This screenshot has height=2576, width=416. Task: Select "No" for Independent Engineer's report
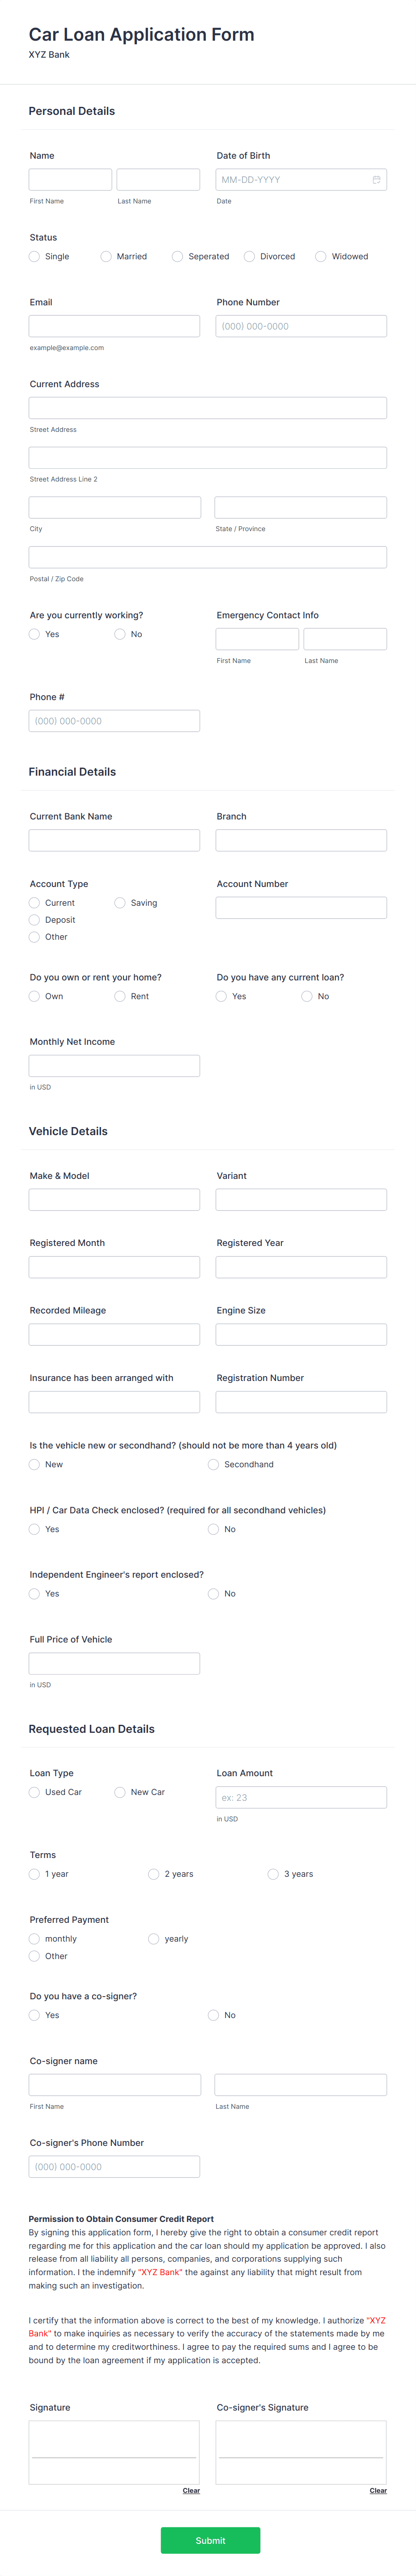pos(213,1593)
